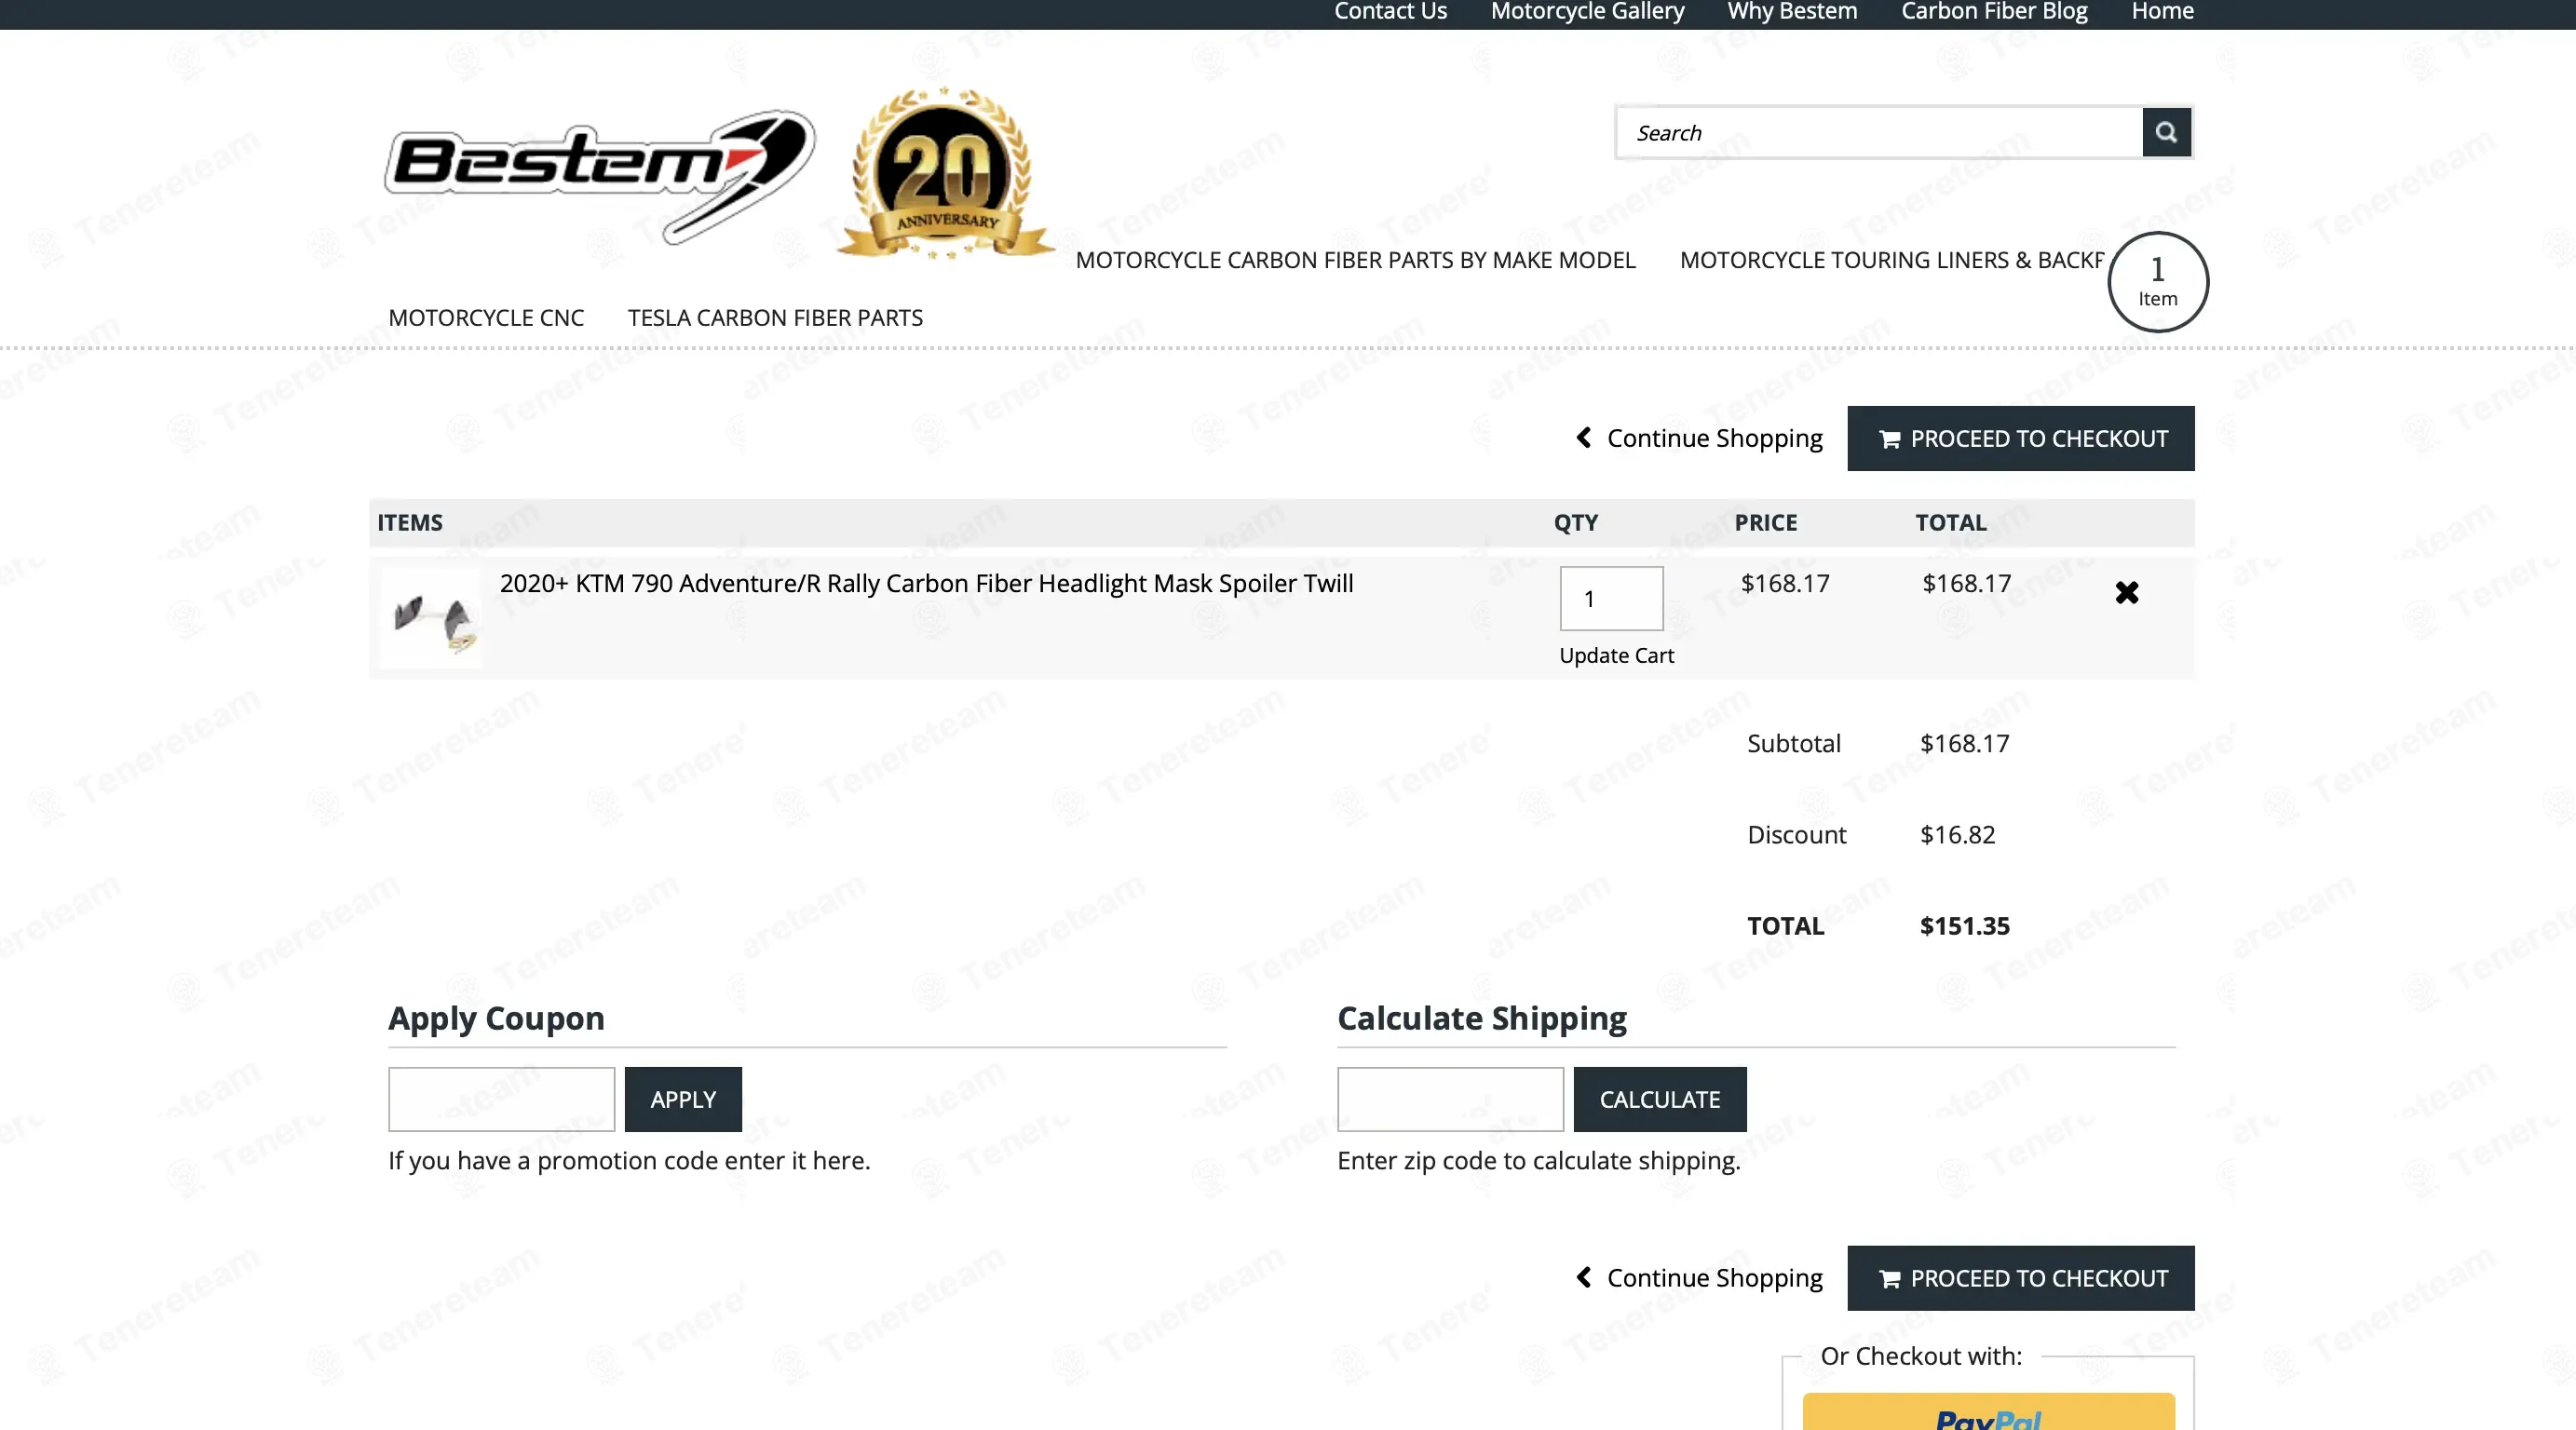
Task: Focus the Search input field
Action: tap(1880, 132)
